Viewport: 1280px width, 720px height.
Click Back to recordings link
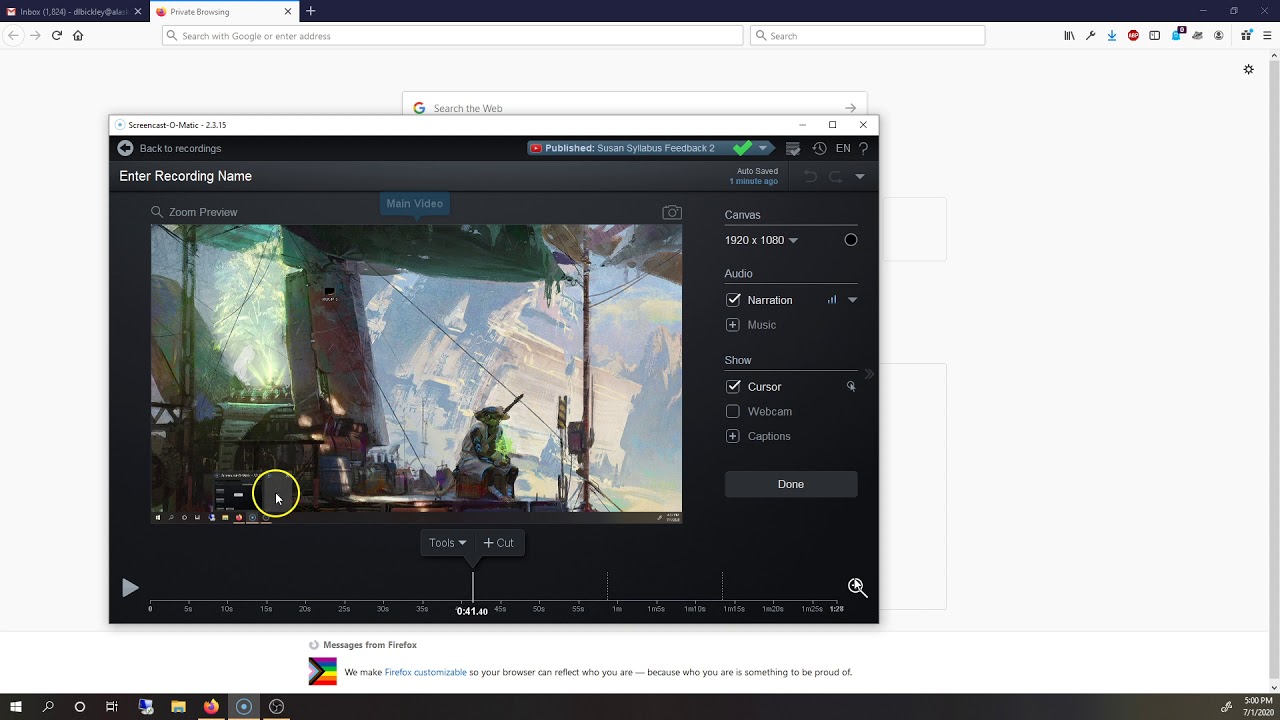pos(180,148)
